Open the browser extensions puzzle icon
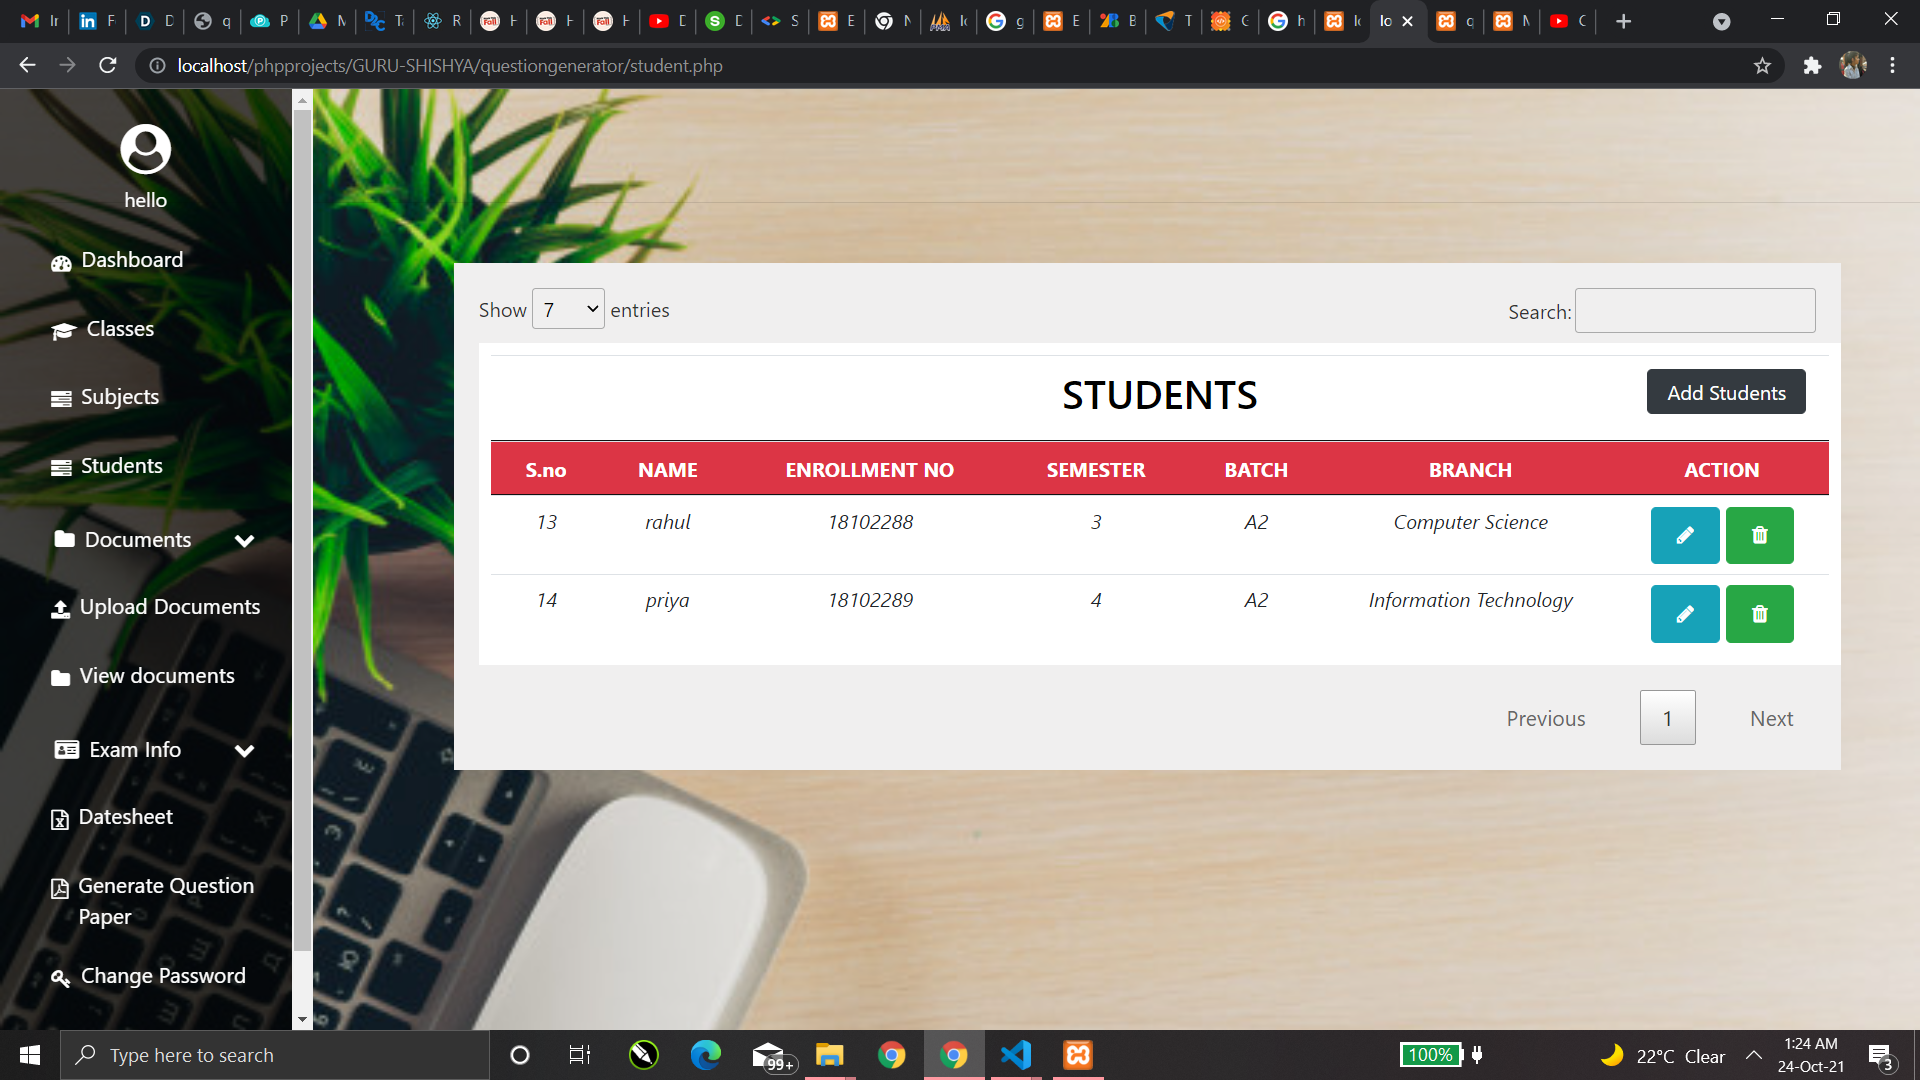 (x=1812, y=66)
